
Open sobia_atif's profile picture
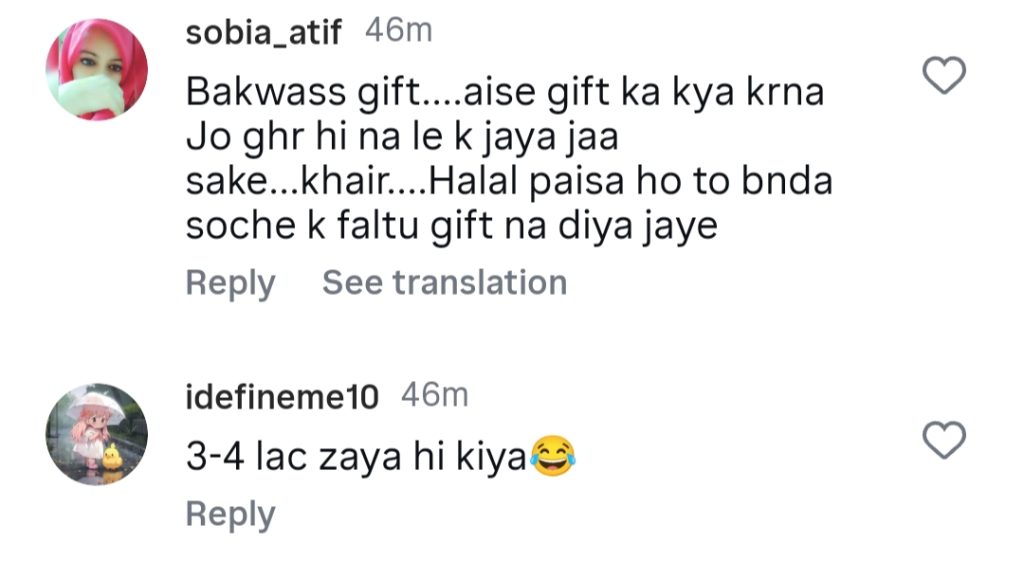[x=97, y=70]
